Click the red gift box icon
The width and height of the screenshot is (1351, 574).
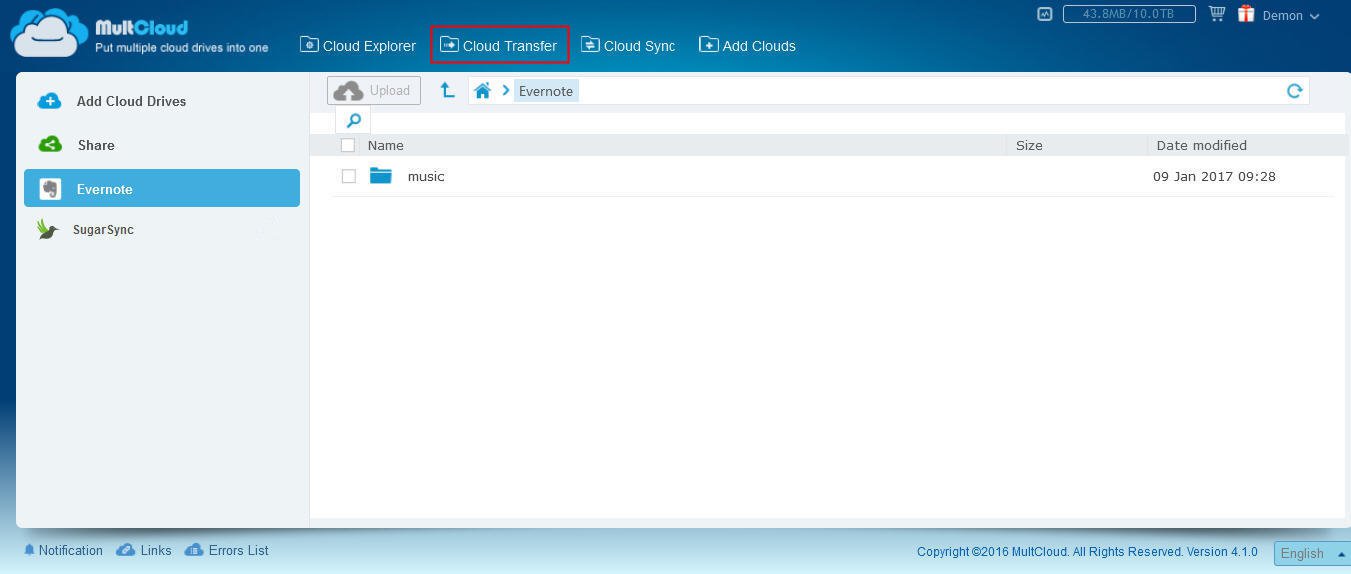pyautogui.click(x=1246, y=14)
